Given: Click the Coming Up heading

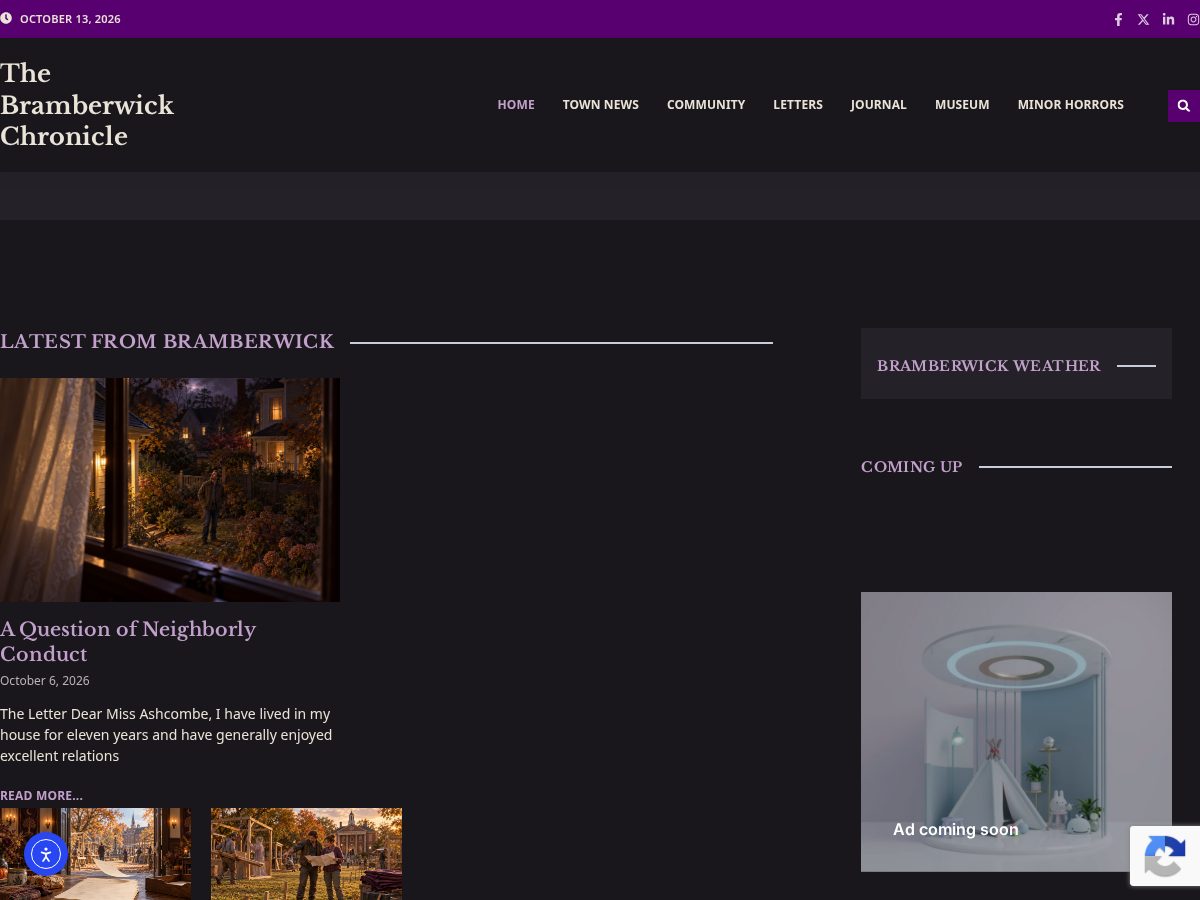Looking at the screenshot, I should (x=911, y=467).
